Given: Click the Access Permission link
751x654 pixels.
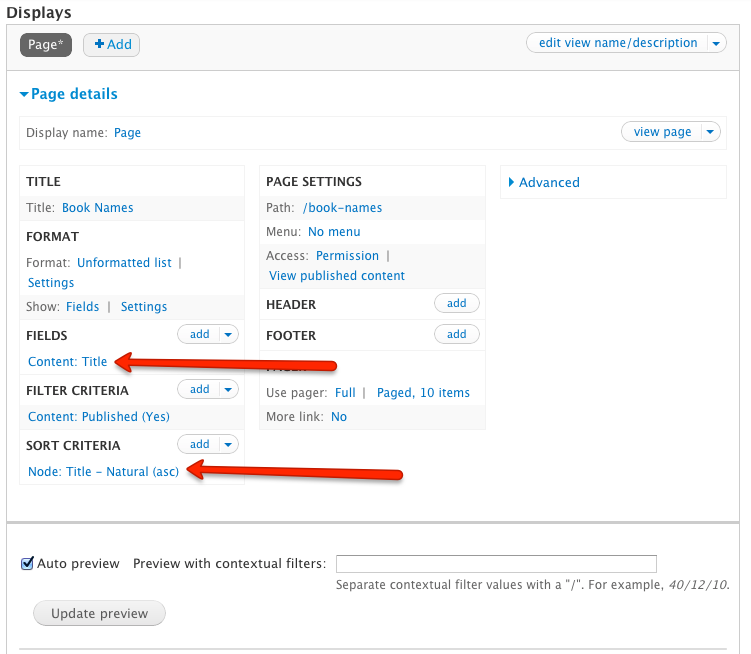Looking at the screenshot, I should pos(347,256).
